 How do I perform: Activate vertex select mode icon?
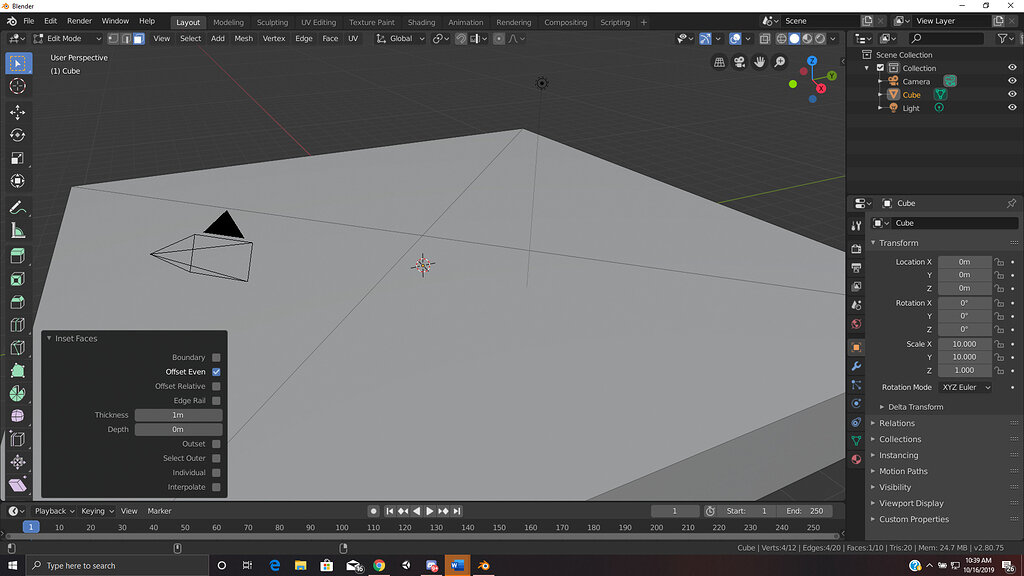click(112, 38)
